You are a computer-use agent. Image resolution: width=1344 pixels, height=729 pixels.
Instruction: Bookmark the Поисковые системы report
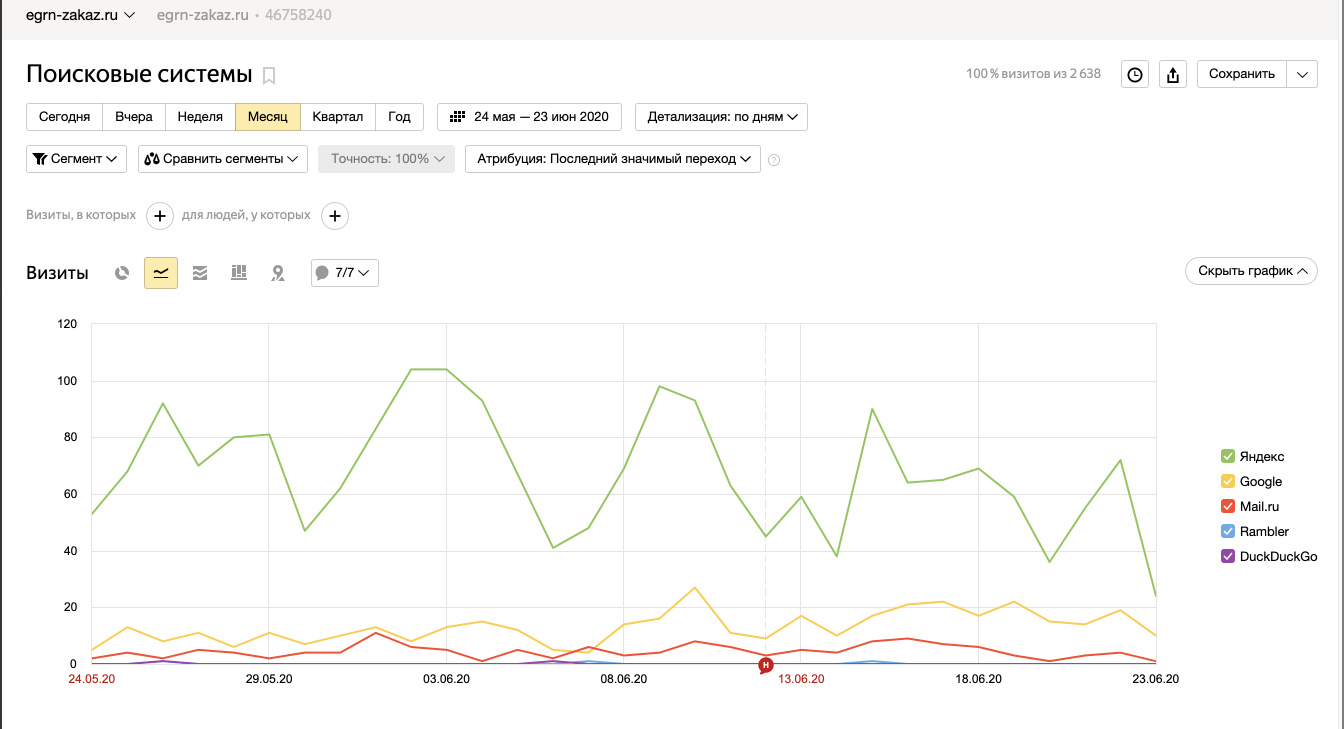click(x=269, y=75)
